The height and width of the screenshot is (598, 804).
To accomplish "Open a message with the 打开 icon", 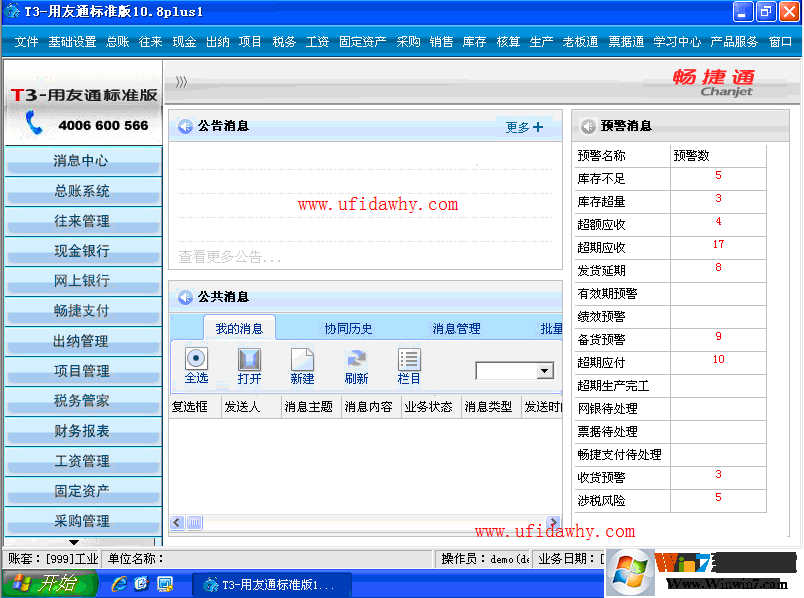I will [x=248, y=363].
